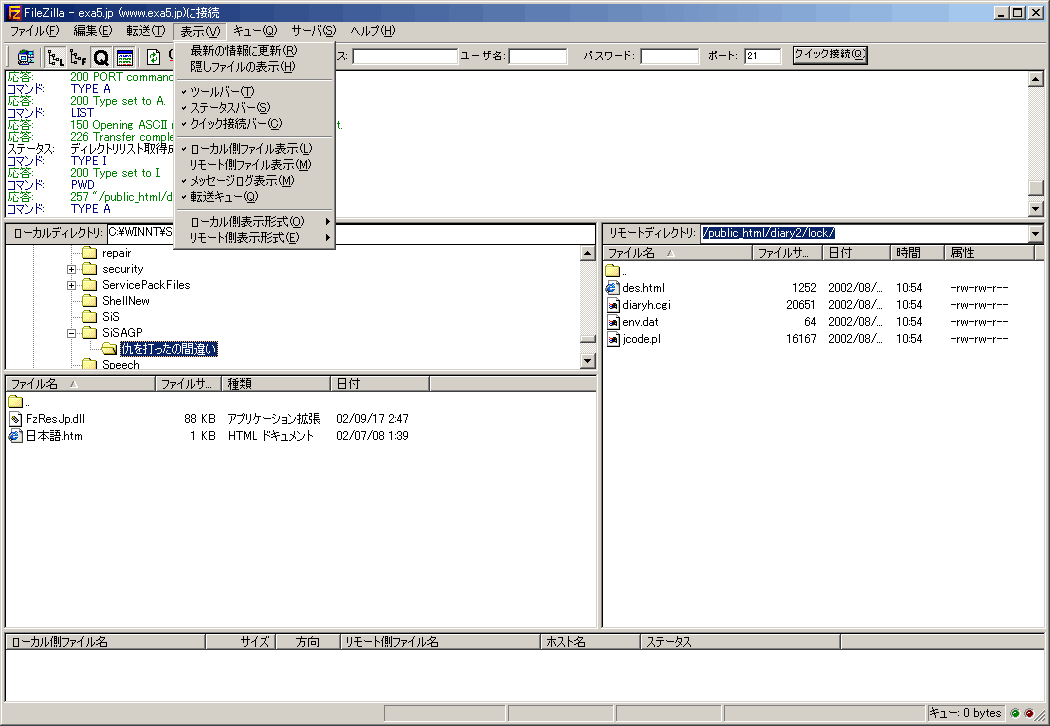The image size is (1050, 726).
Task: Open the キュー menu
Action: click(255, 31)
